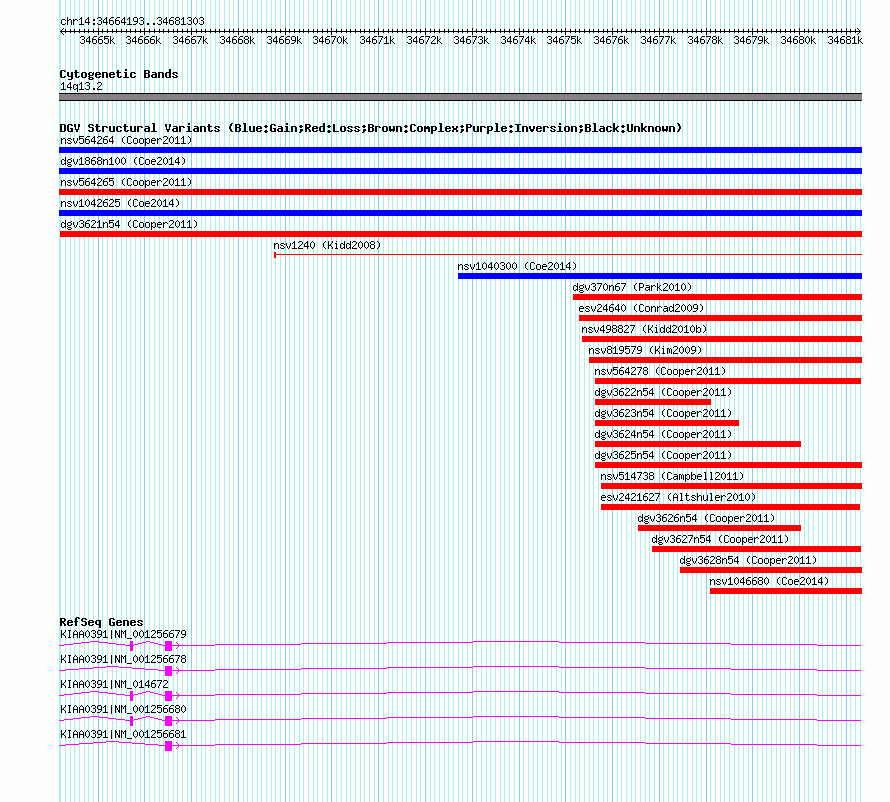
Task: Select the dgv1868n100 (Coe2014) variant label
Action: (123, 161)
